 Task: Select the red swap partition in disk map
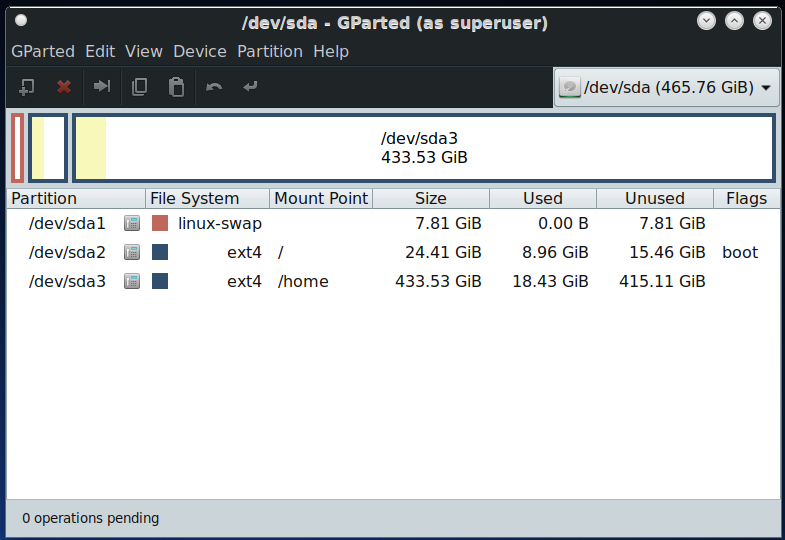18,148
